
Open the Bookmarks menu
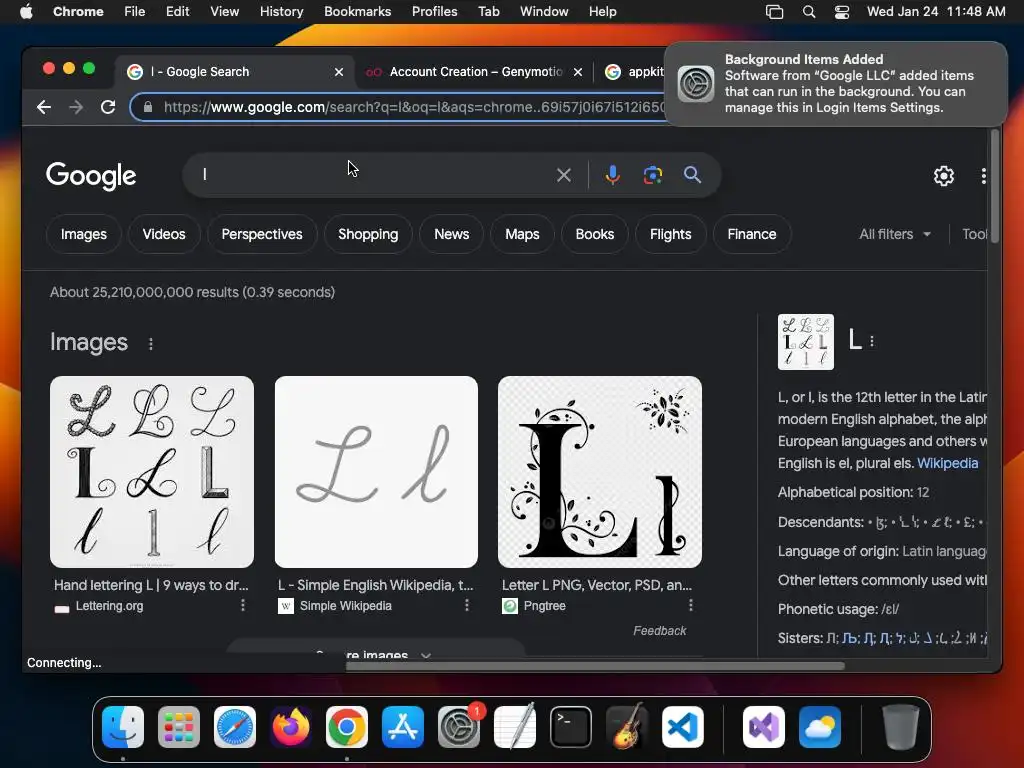coord(357,12)
